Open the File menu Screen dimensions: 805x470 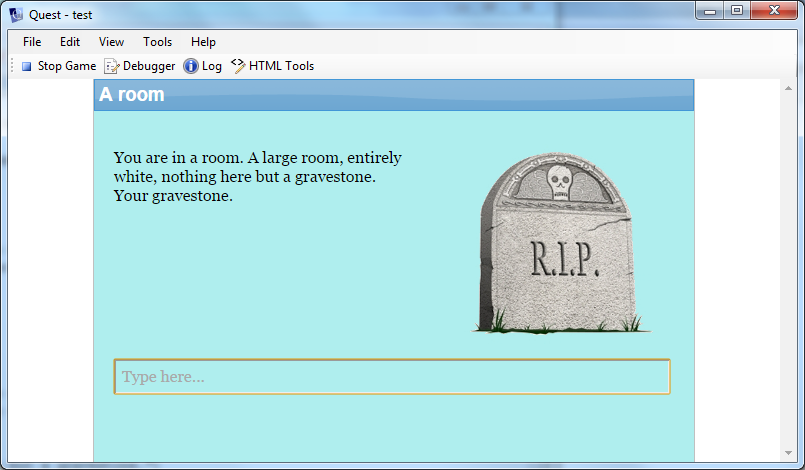(x=32, y=42)
